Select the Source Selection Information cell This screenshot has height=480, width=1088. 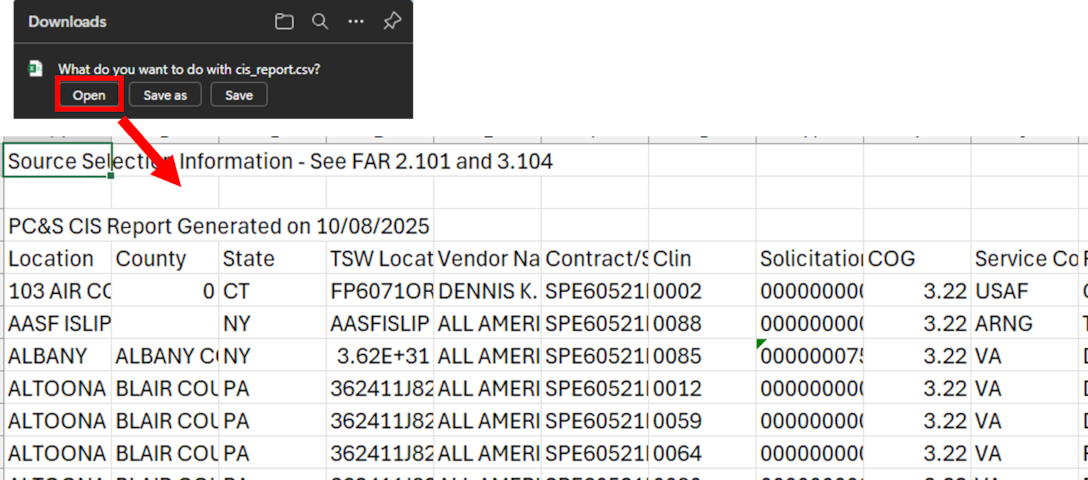tap(57, 161)
